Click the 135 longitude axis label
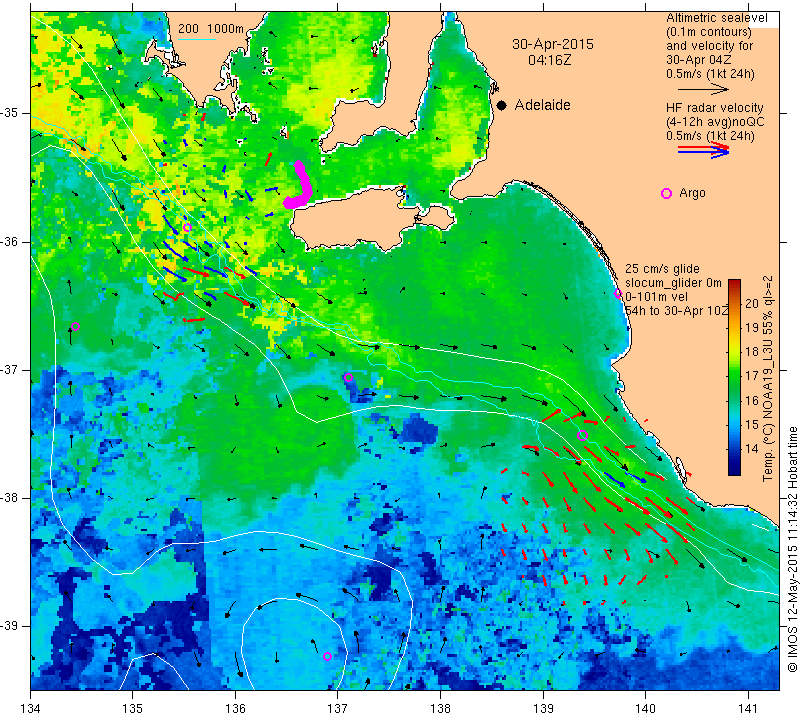The width and height of the screenshot is (800, 720). coord(133,708)
